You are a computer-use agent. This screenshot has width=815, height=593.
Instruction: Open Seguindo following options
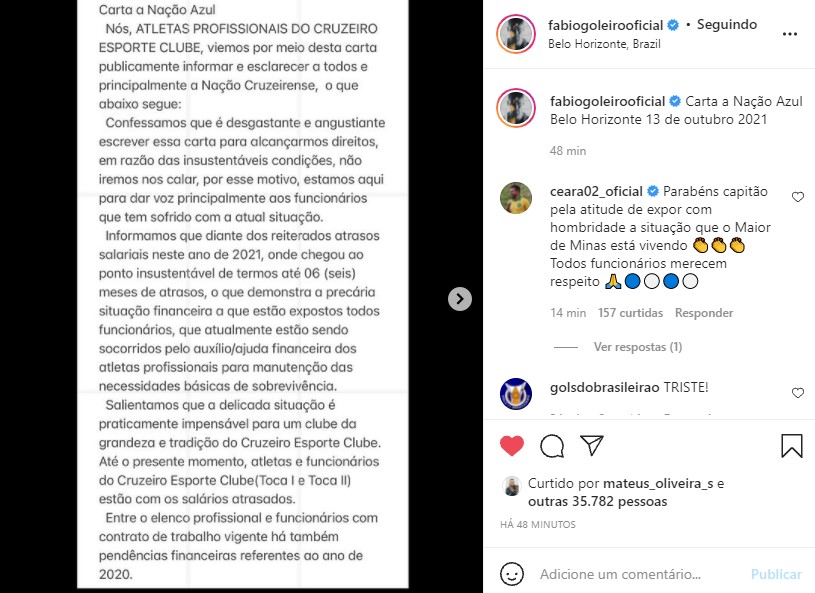[x=727, y=24]
